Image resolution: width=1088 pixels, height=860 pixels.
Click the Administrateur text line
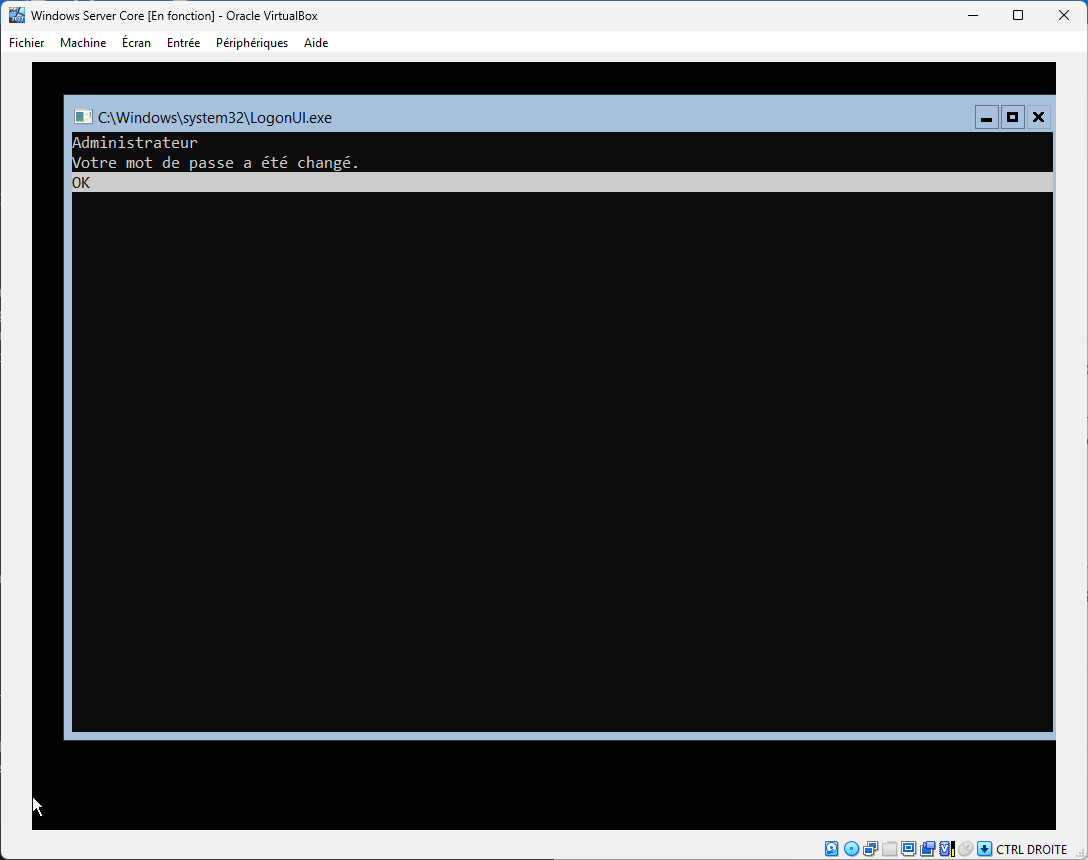point(135,142)
